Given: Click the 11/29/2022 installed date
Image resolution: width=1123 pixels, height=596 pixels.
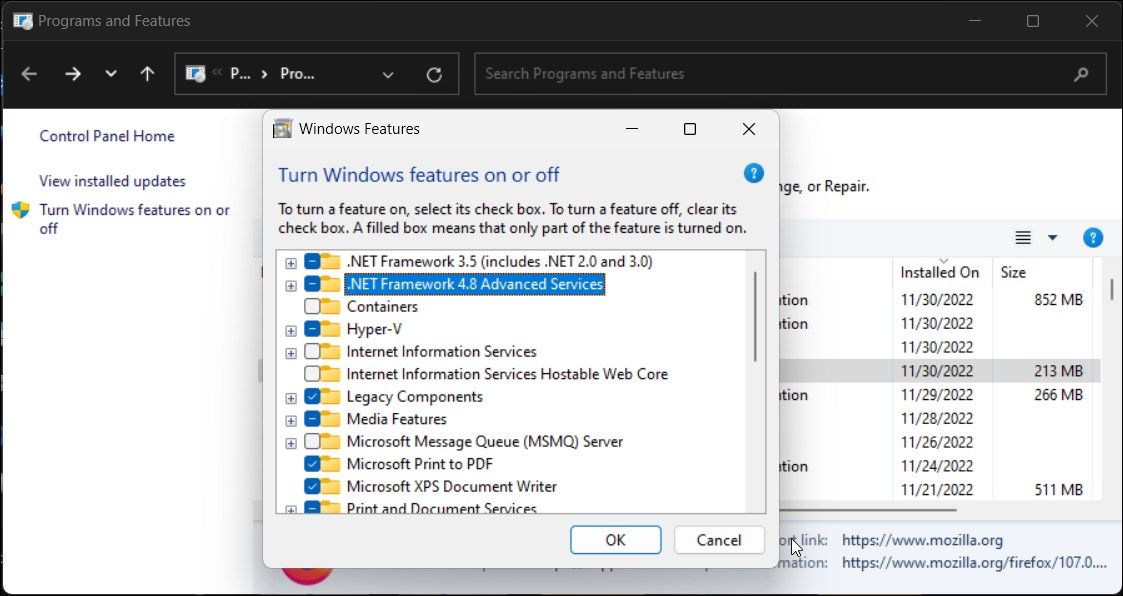Looking at the screenshot, I should coord(937,395).
